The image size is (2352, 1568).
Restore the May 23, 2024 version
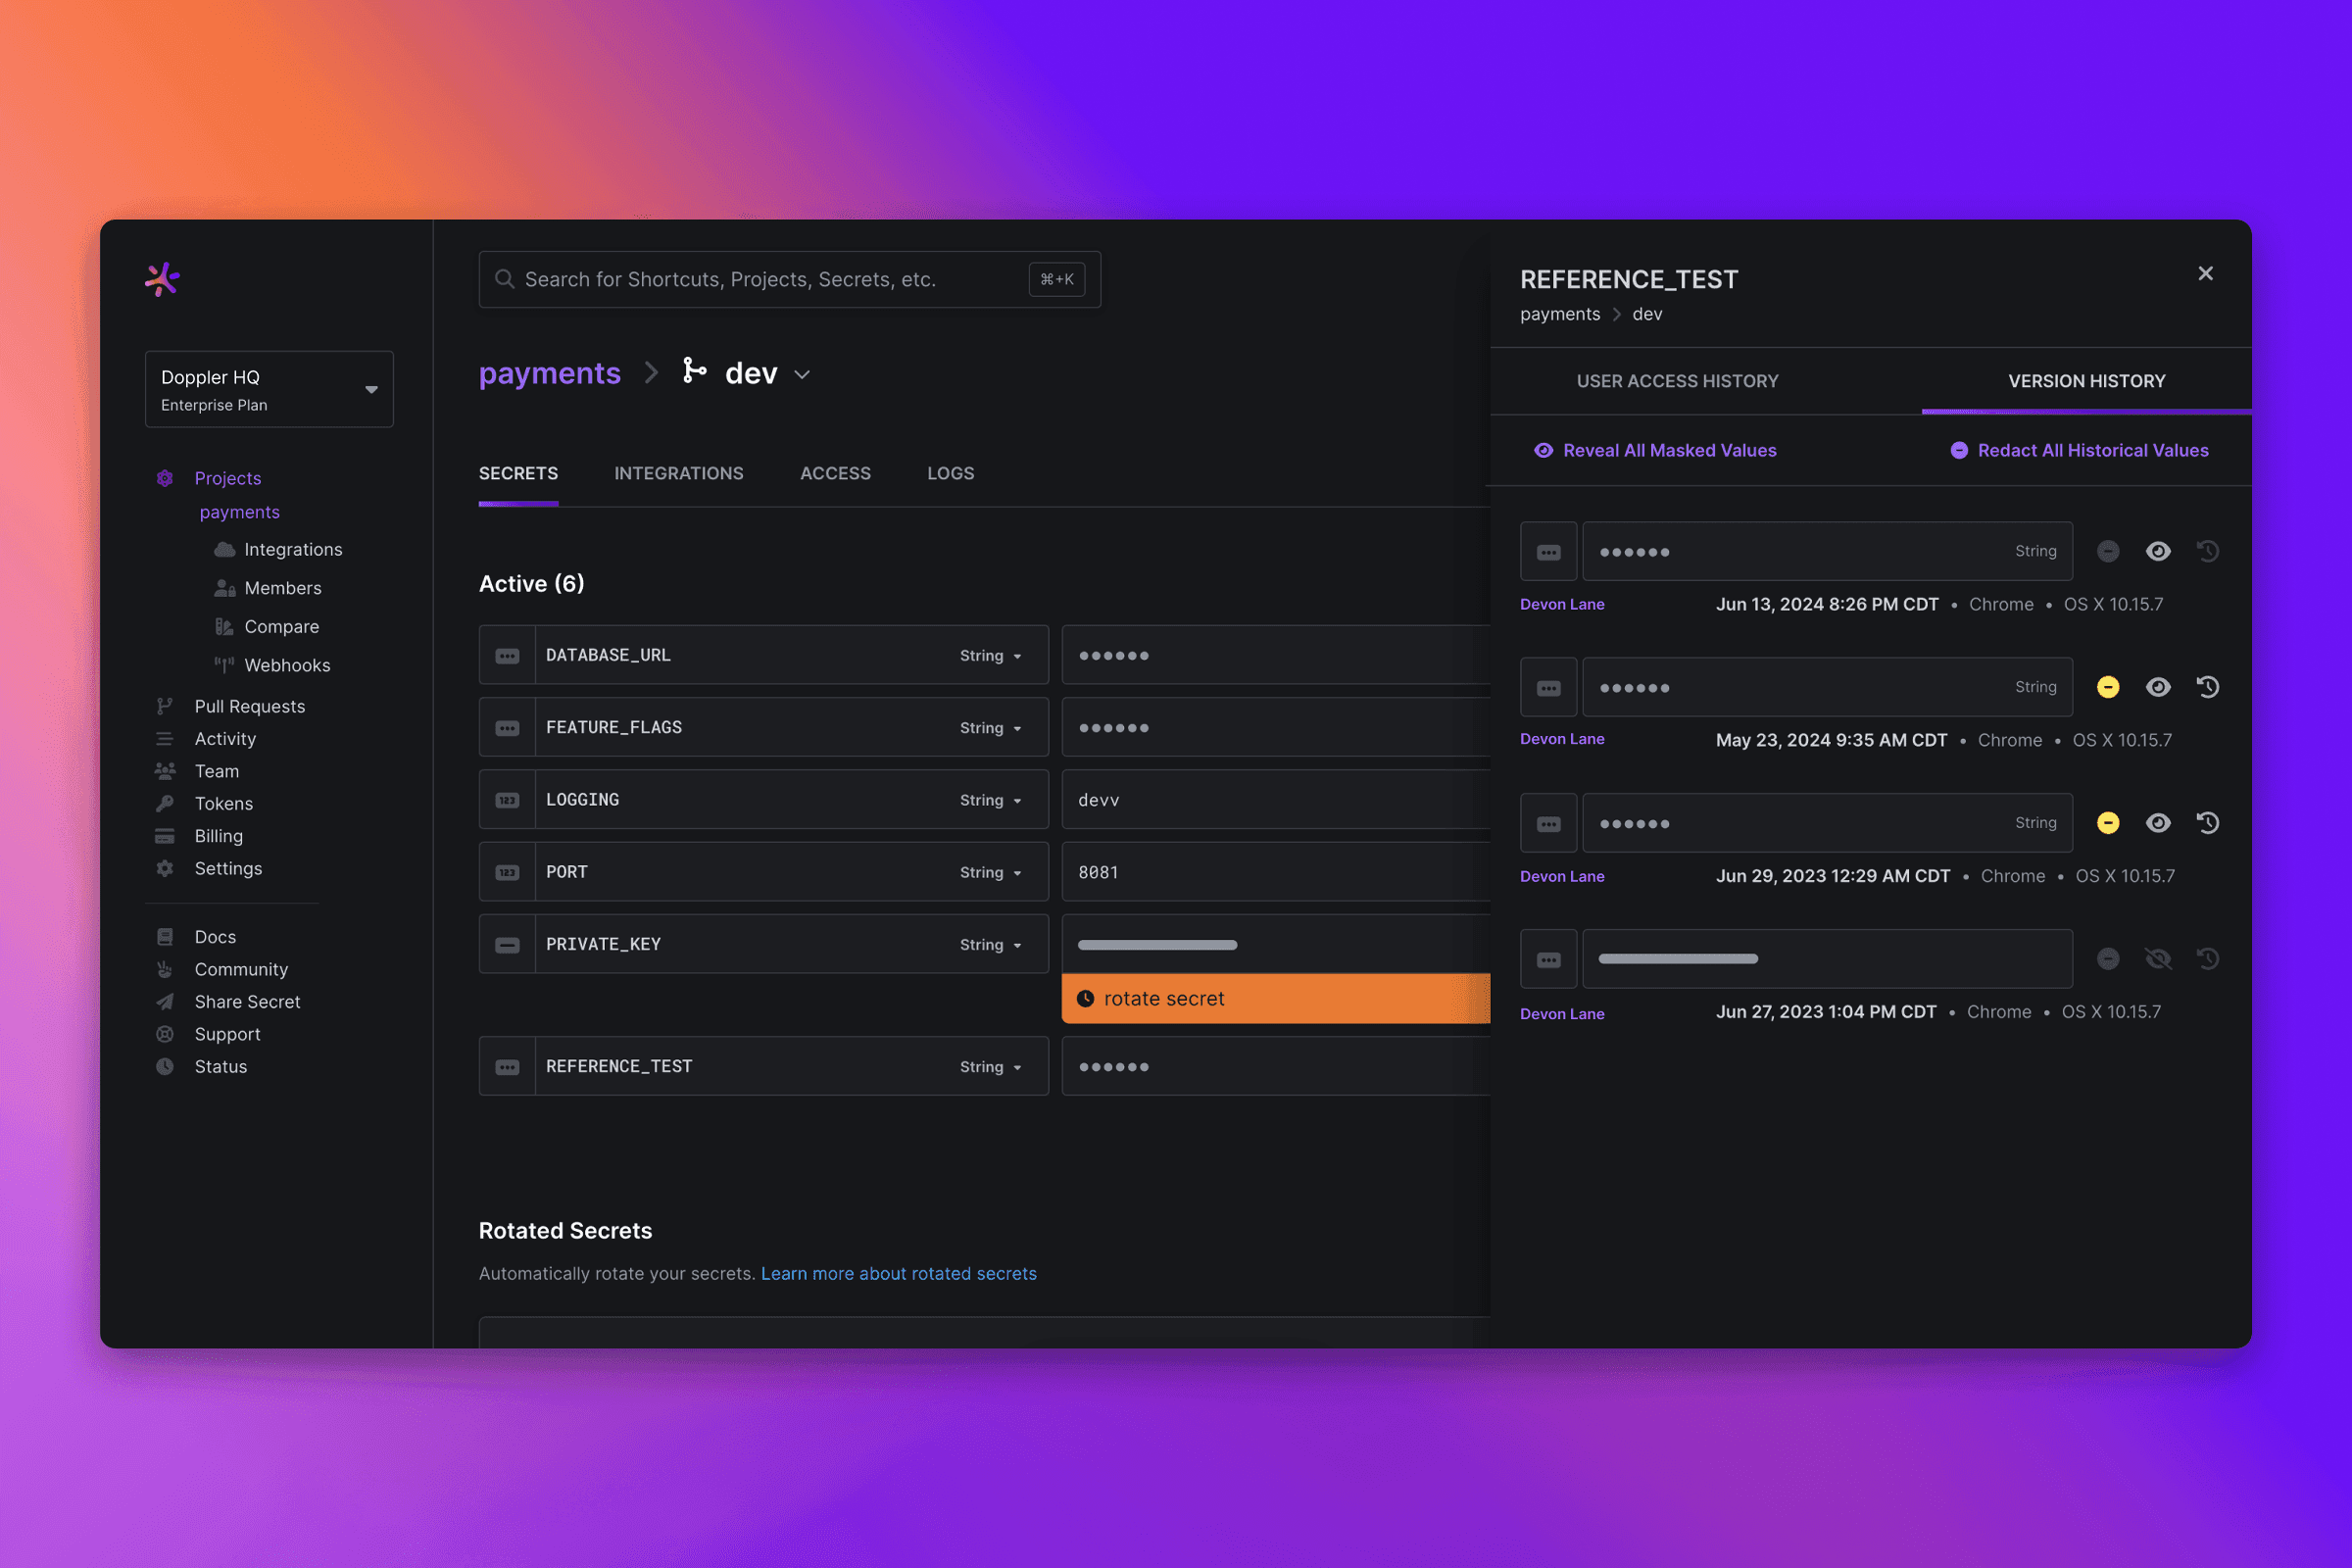pos(2207,687)
